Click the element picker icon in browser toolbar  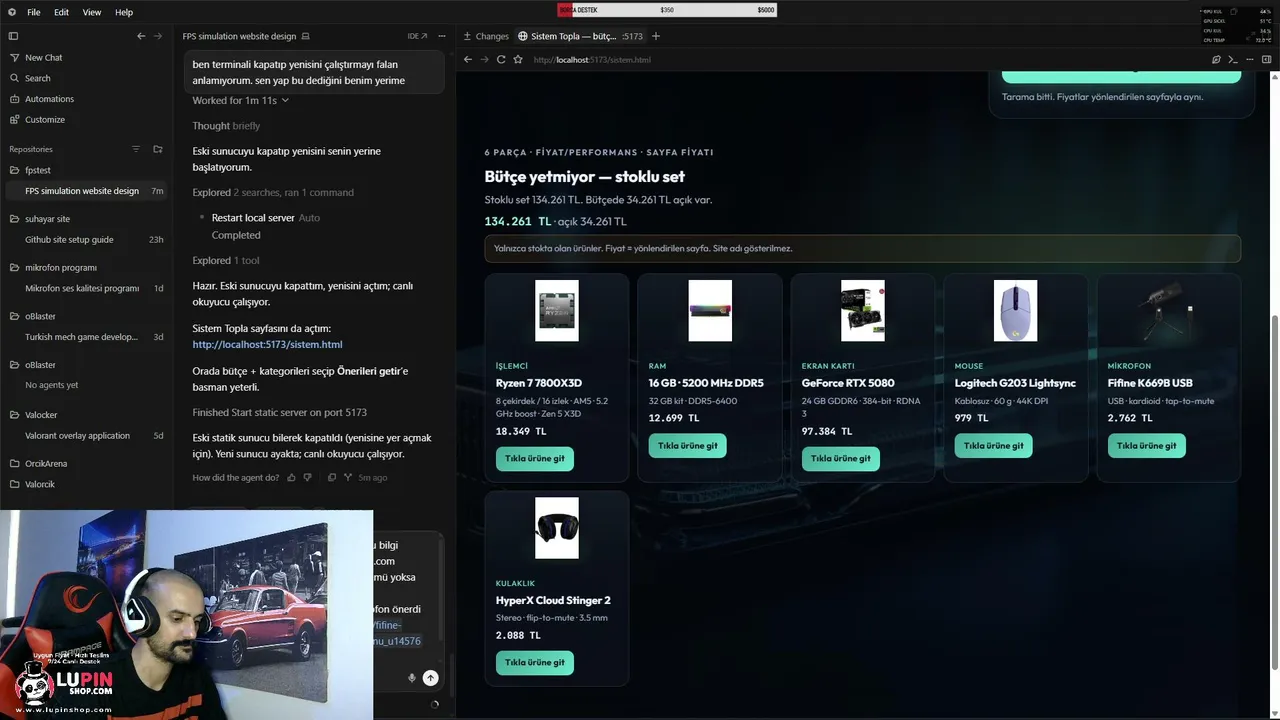[1216, 59]
